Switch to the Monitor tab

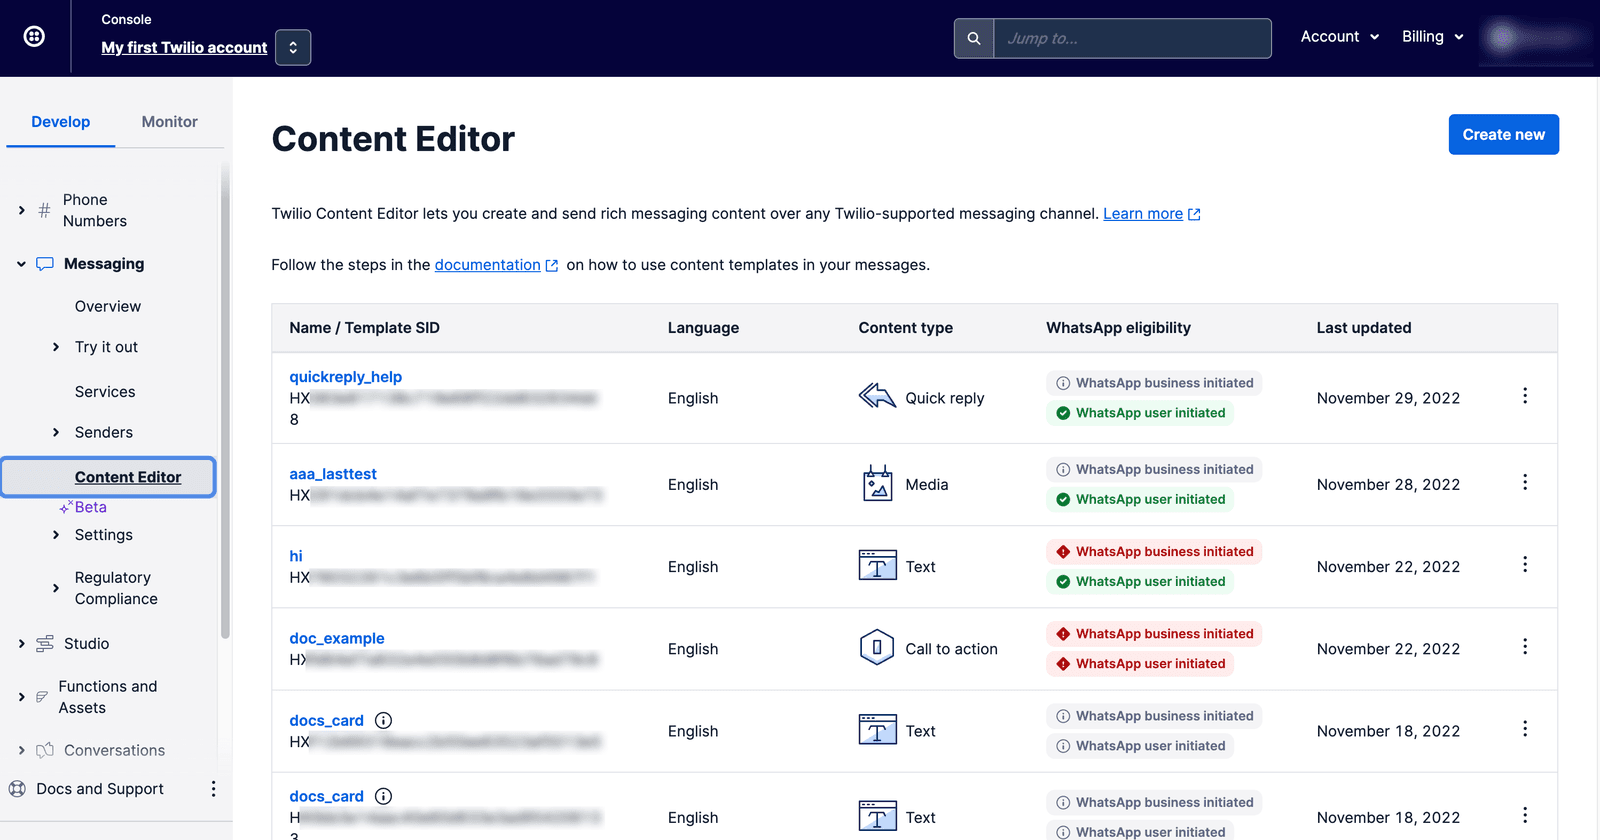[x=169, y=122]
